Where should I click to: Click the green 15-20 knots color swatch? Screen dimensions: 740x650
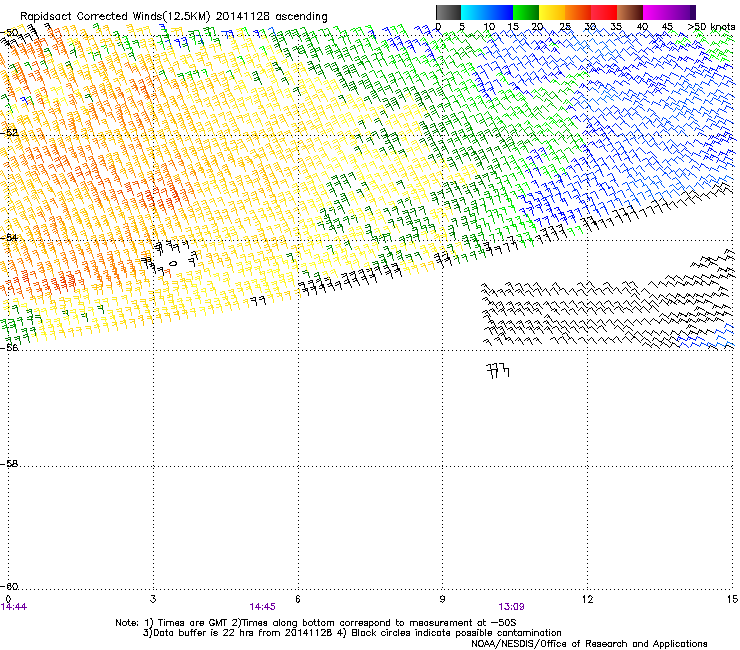[526, 12]
